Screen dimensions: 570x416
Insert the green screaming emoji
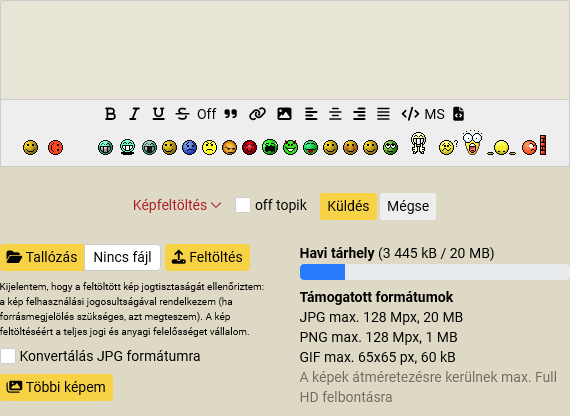pyautogui.click(x=270, y=147)
